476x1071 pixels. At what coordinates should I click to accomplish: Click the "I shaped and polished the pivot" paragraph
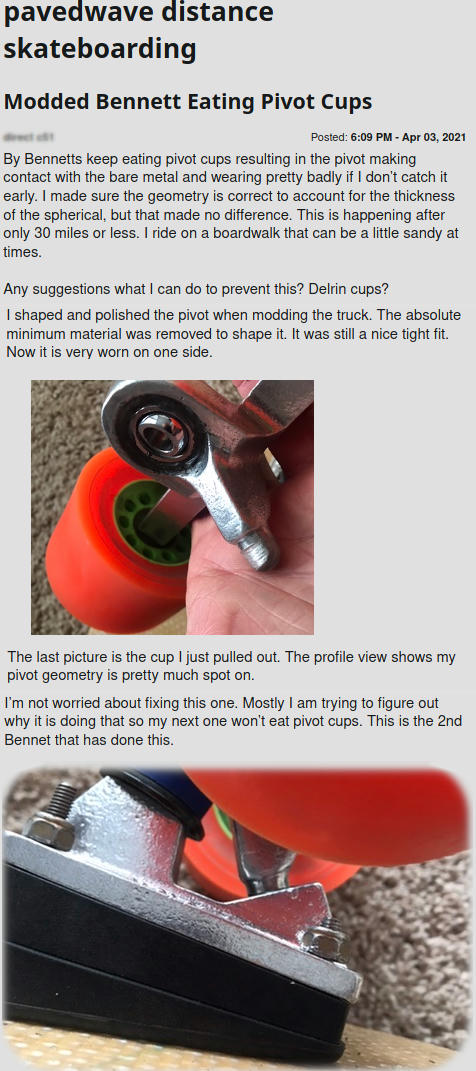pyautogui.click(x=228, y=334)
